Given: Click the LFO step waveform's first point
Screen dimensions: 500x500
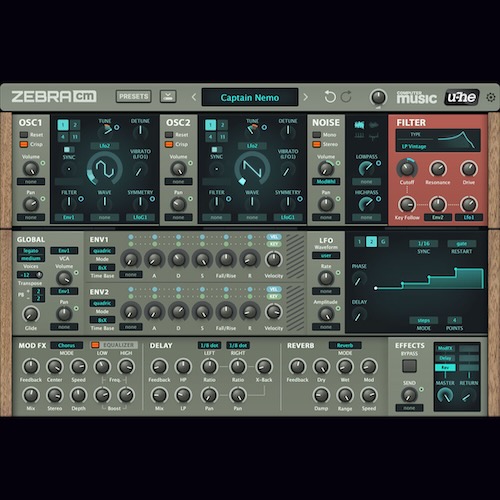Looking at the screenshot, I should (376, 288).
